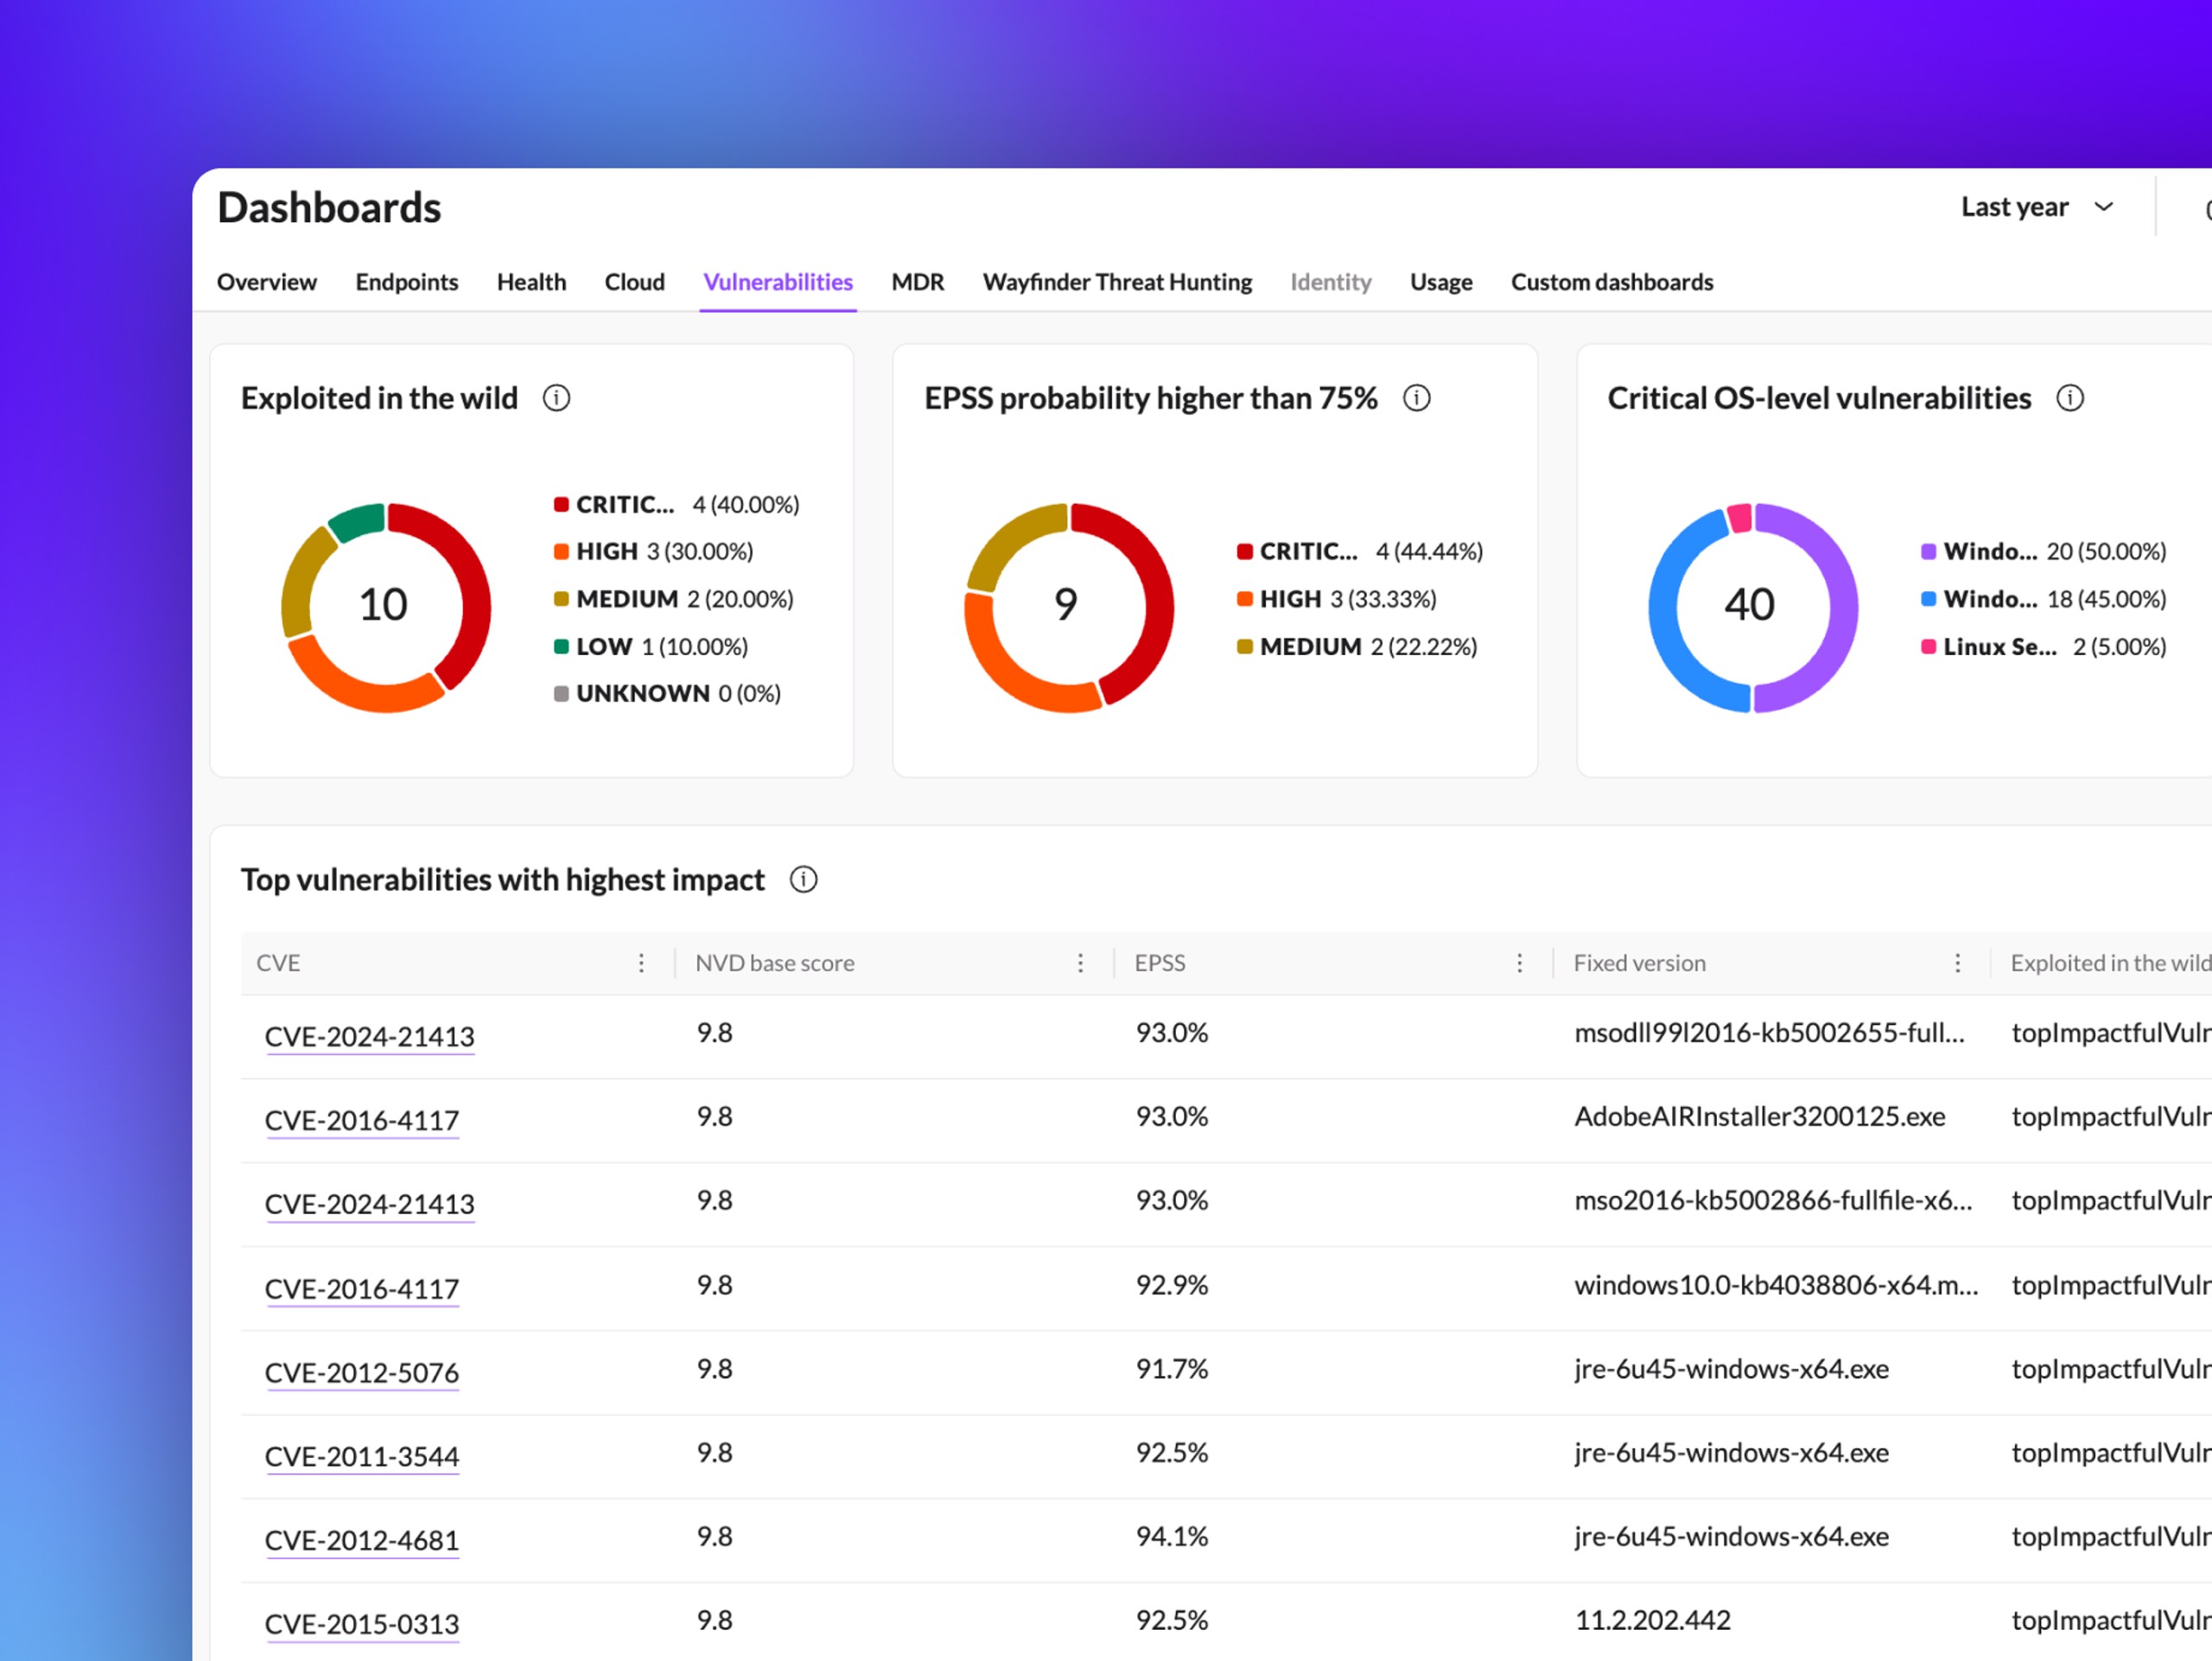Image resolution: width=2212 pixels, height=1661 pixels.
Task: Sort by the Fixed version column header
Action: tap(1640, 963)
